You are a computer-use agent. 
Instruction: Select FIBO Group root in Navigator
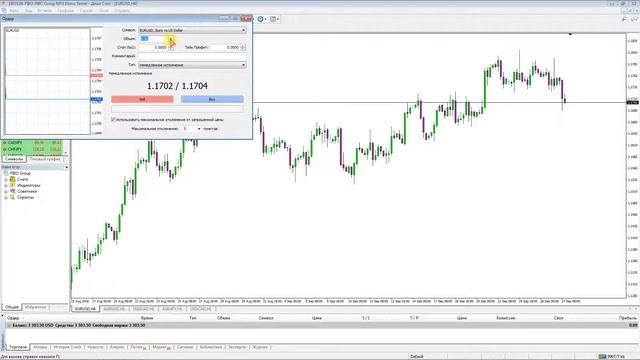(20, 173)
